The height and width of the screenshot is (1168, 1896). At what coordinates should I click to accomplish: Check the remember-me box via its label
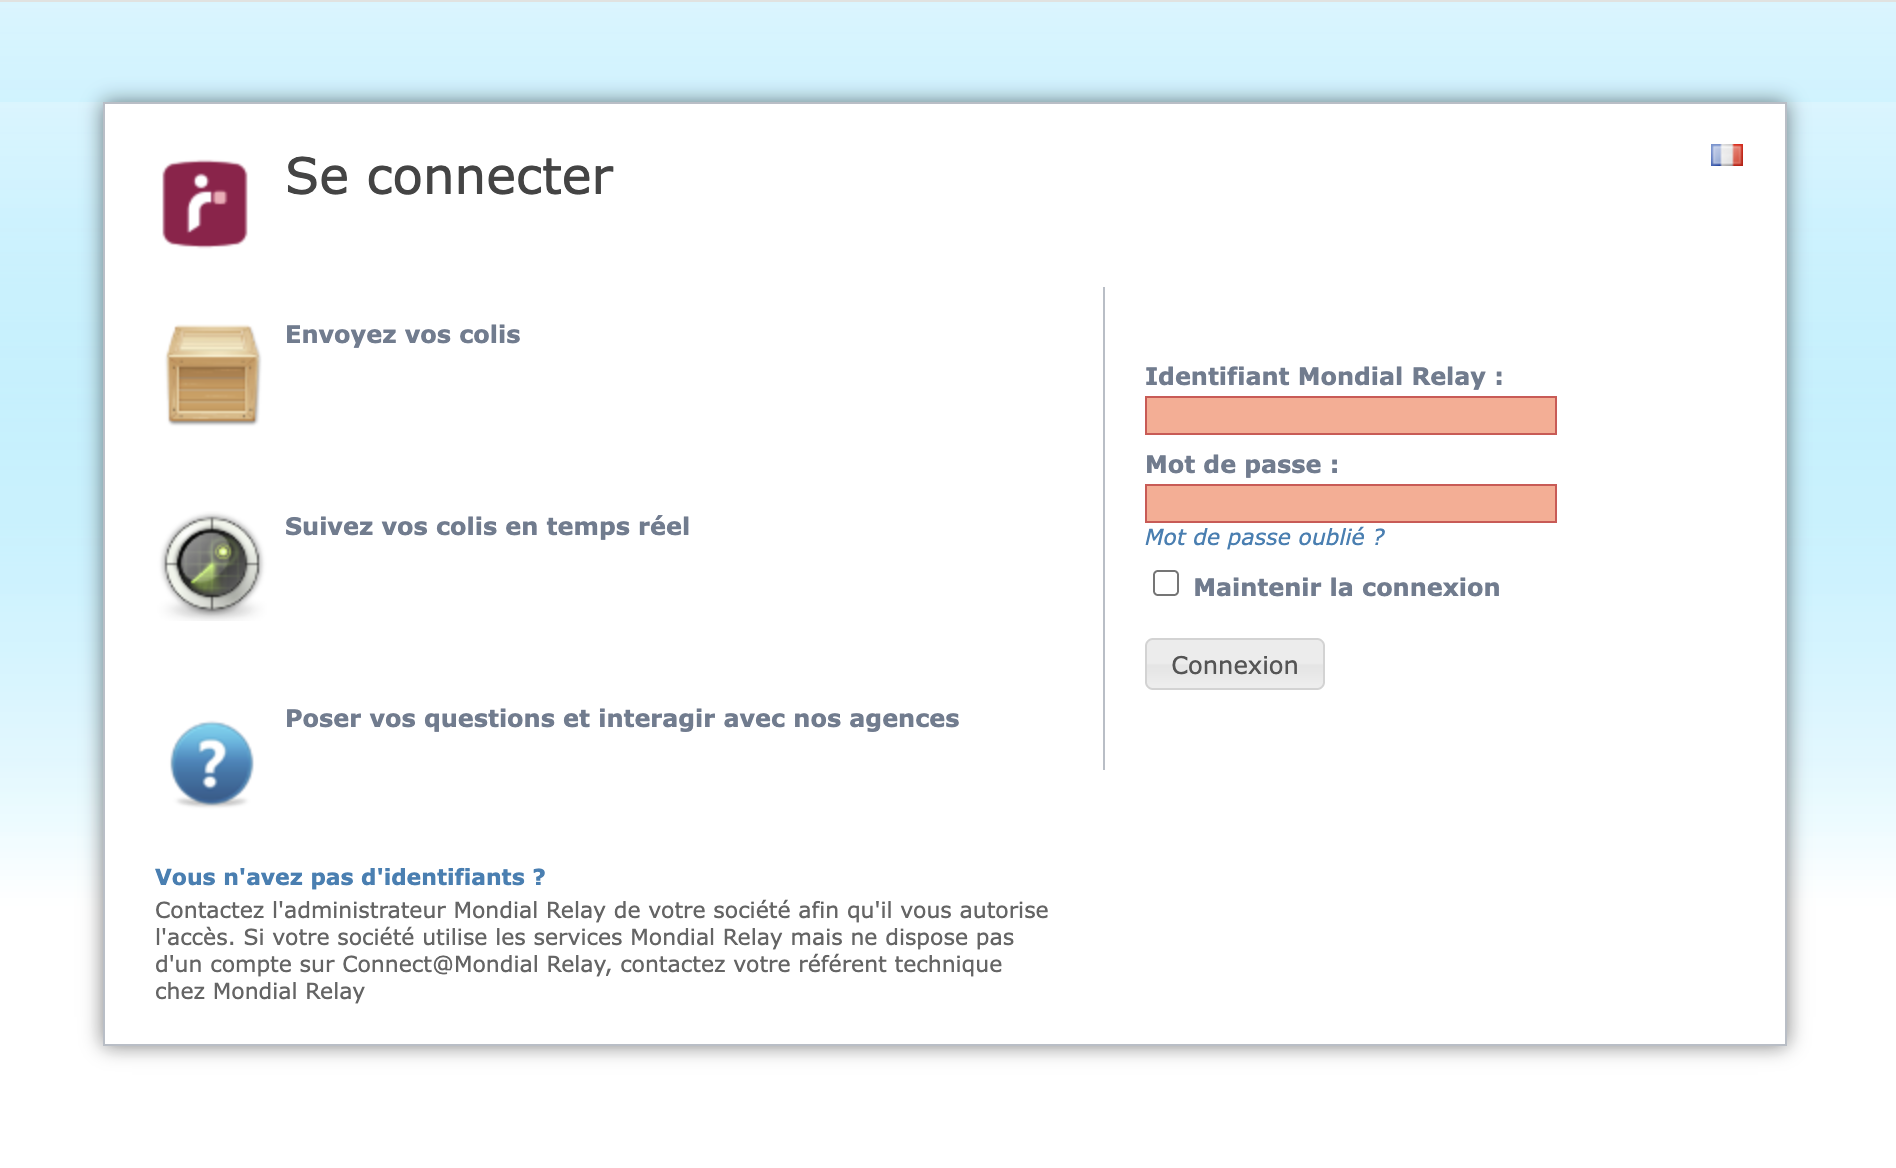[x=1345, y=587]
